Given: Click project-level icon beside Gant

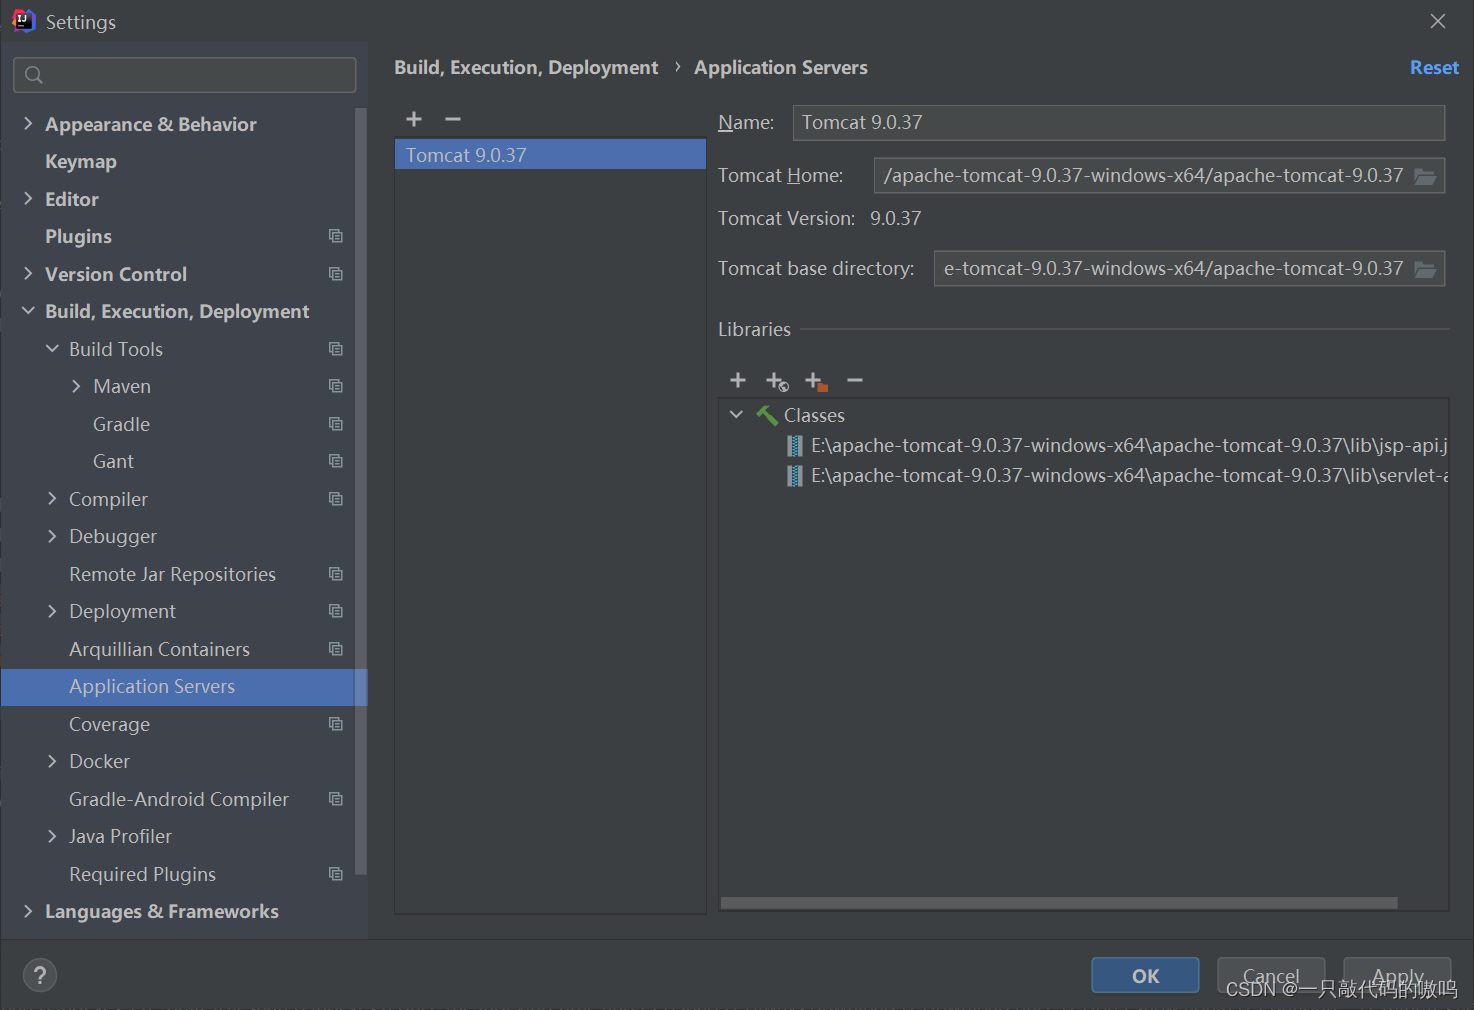Looking at the screenshot, I should click(x=336, y=461).
